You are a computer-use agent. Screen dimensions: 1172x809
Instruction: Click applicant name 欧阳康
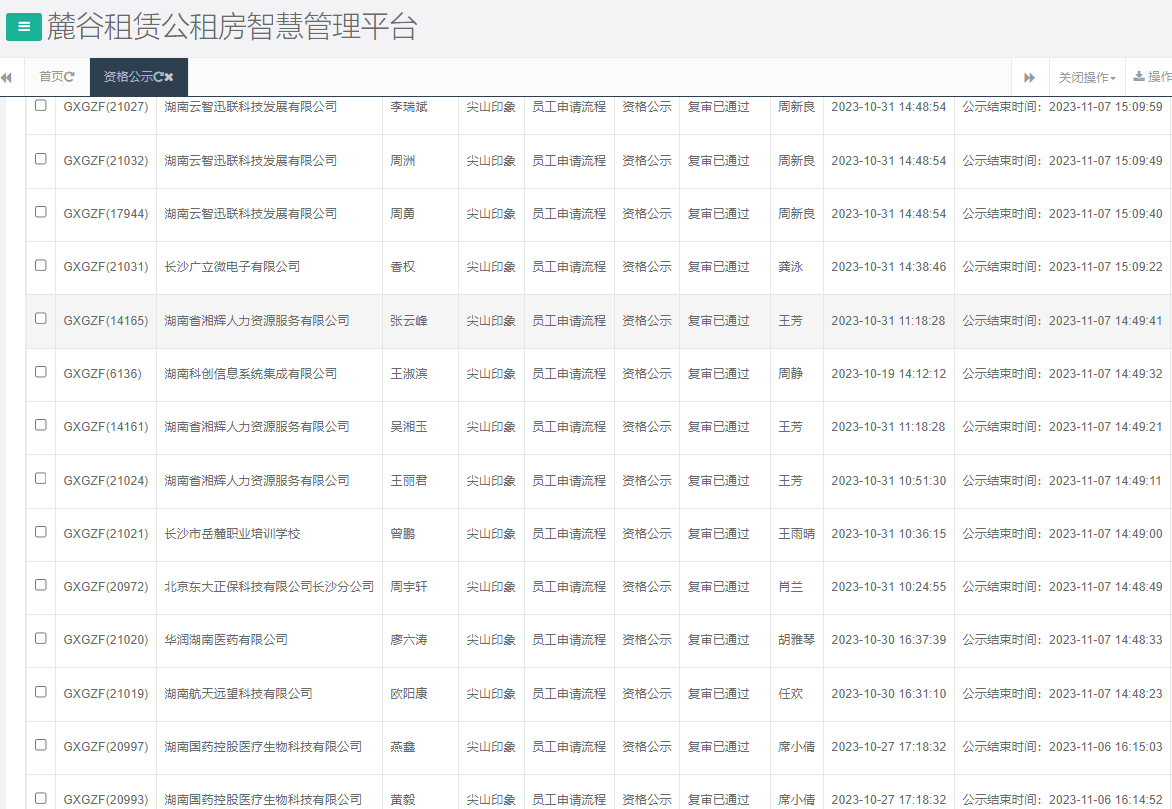(x=409, y=694)
